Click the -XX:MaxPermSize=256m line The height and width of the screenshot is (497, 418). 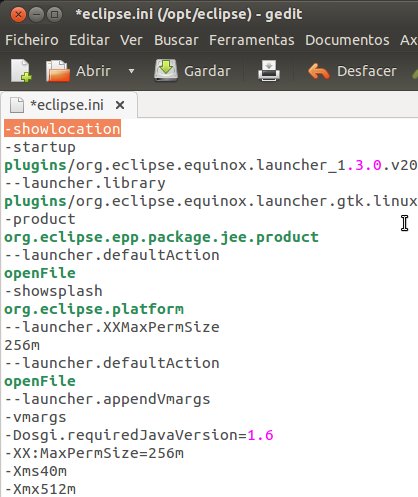tap(94, 453)
